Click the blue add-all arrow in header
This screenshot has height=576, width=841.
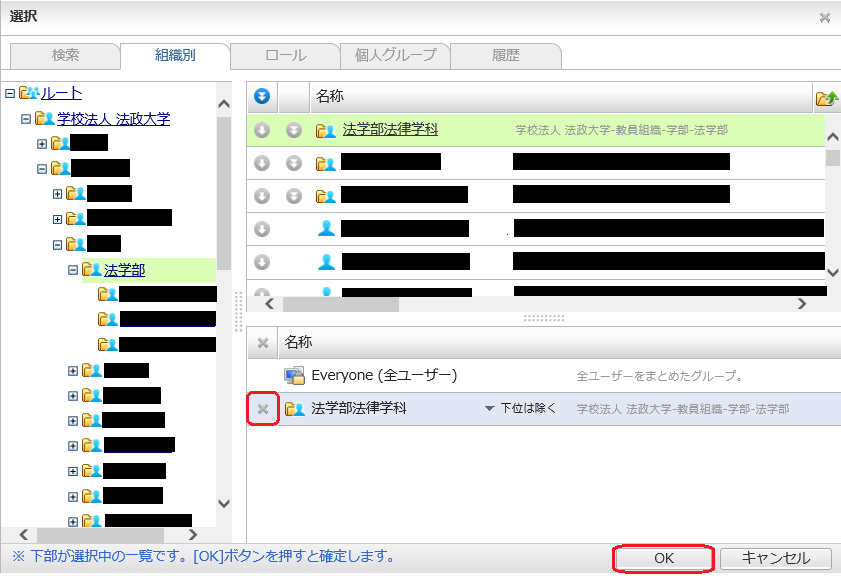262,97
